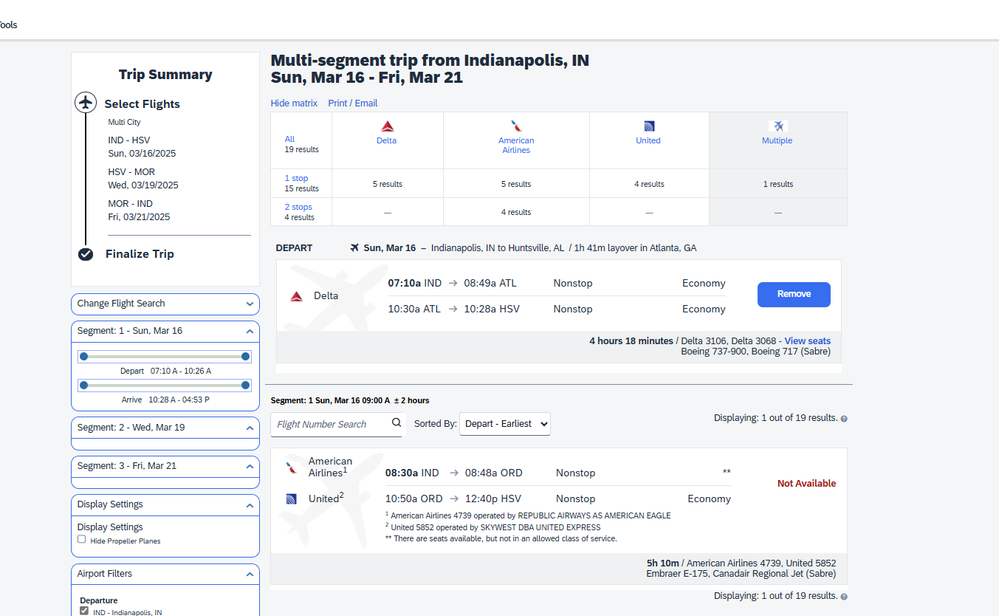The width and height of the screenshot is (999, 616).
Task: Click the right handle of the Arrive time slider
Action: pyautogui.click(x=245, y=385)
